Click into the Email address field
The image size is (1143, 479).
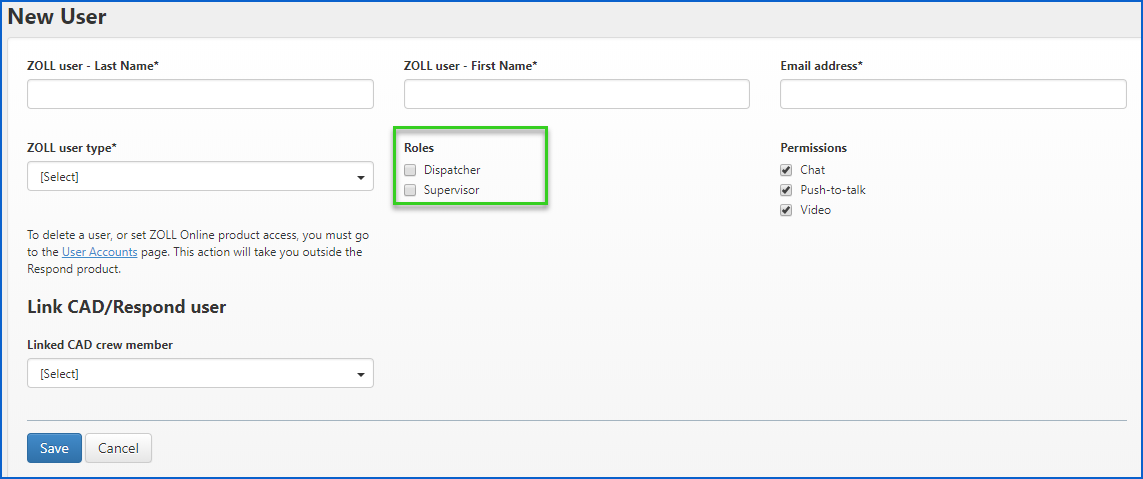click(953, 94)
